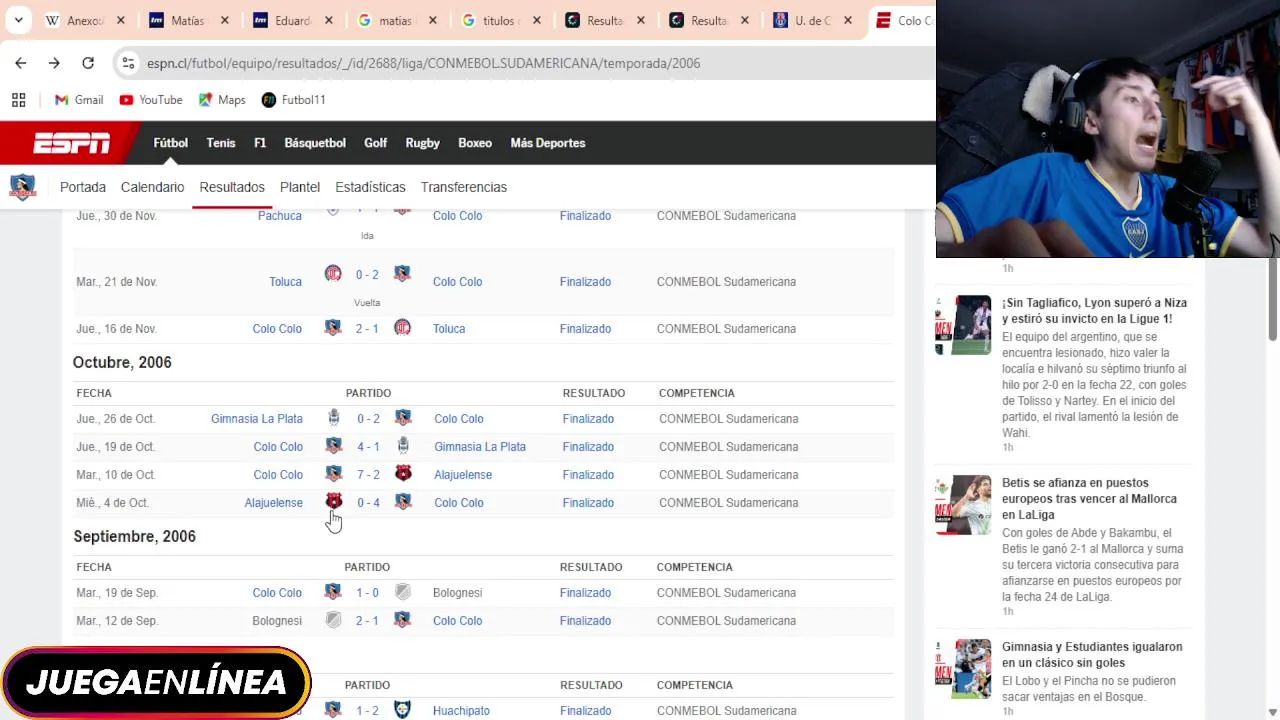Click Bolognesi crest in 12 de Sep. row
1280x720 pixels.
click(x=333, y=620)
